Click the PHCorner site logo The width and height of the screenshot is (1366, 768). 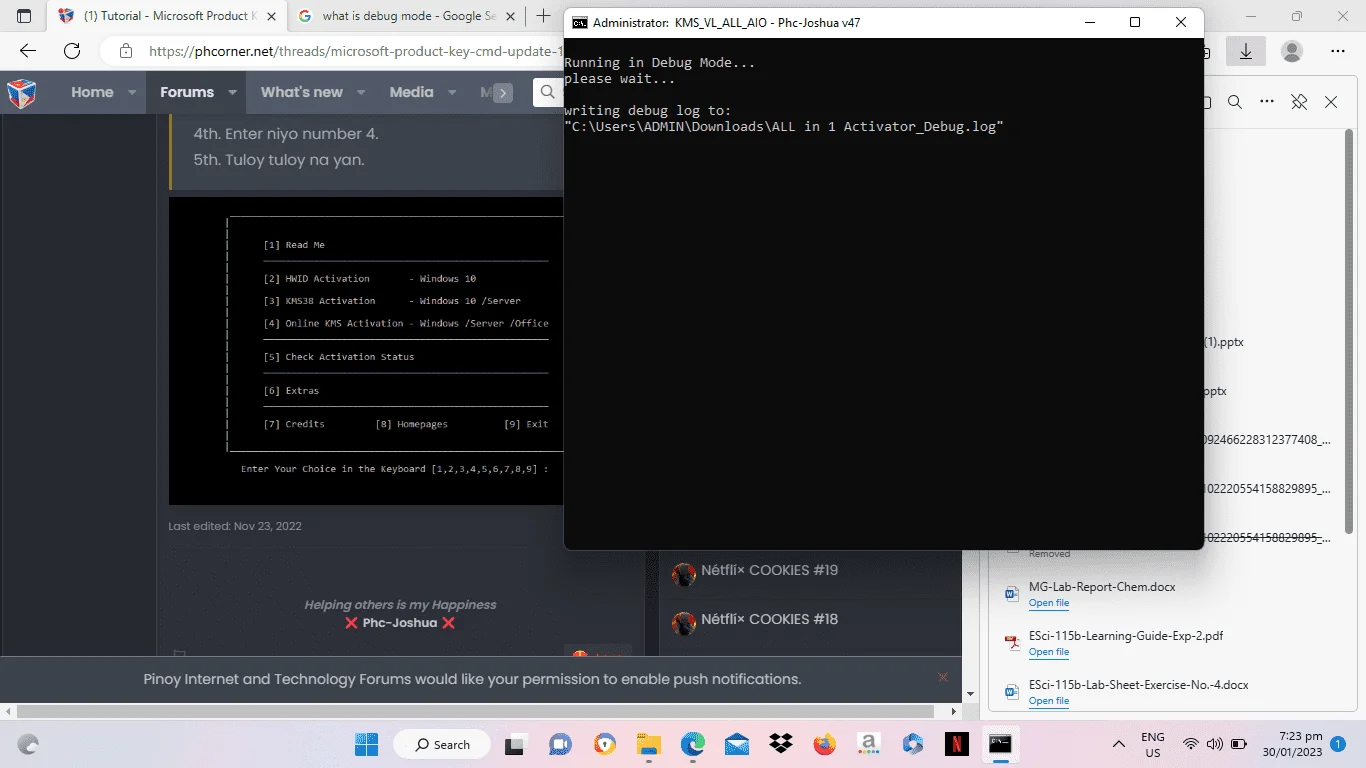(x=22, y=93)
